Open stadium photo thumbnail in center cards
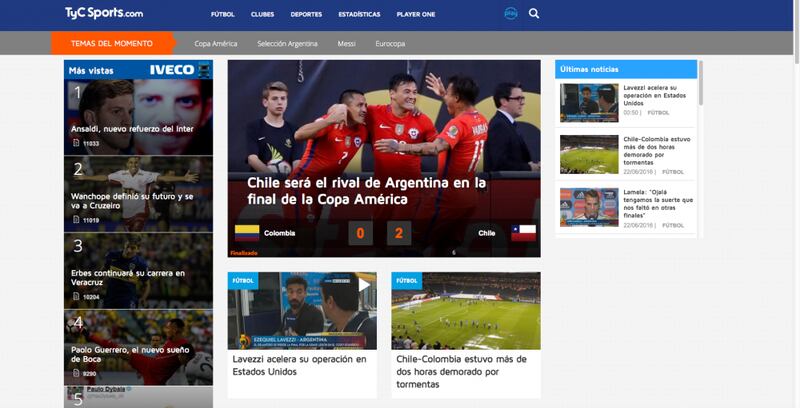 (466, 311)
